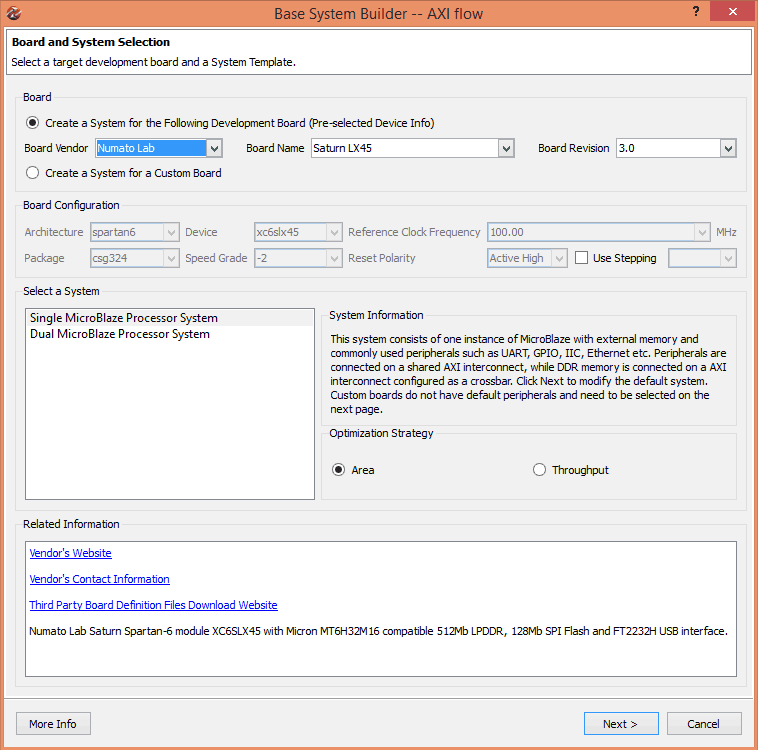758x750 pixels.
Task: Select Throughput optimization strategy
Action: coord(540,470)
